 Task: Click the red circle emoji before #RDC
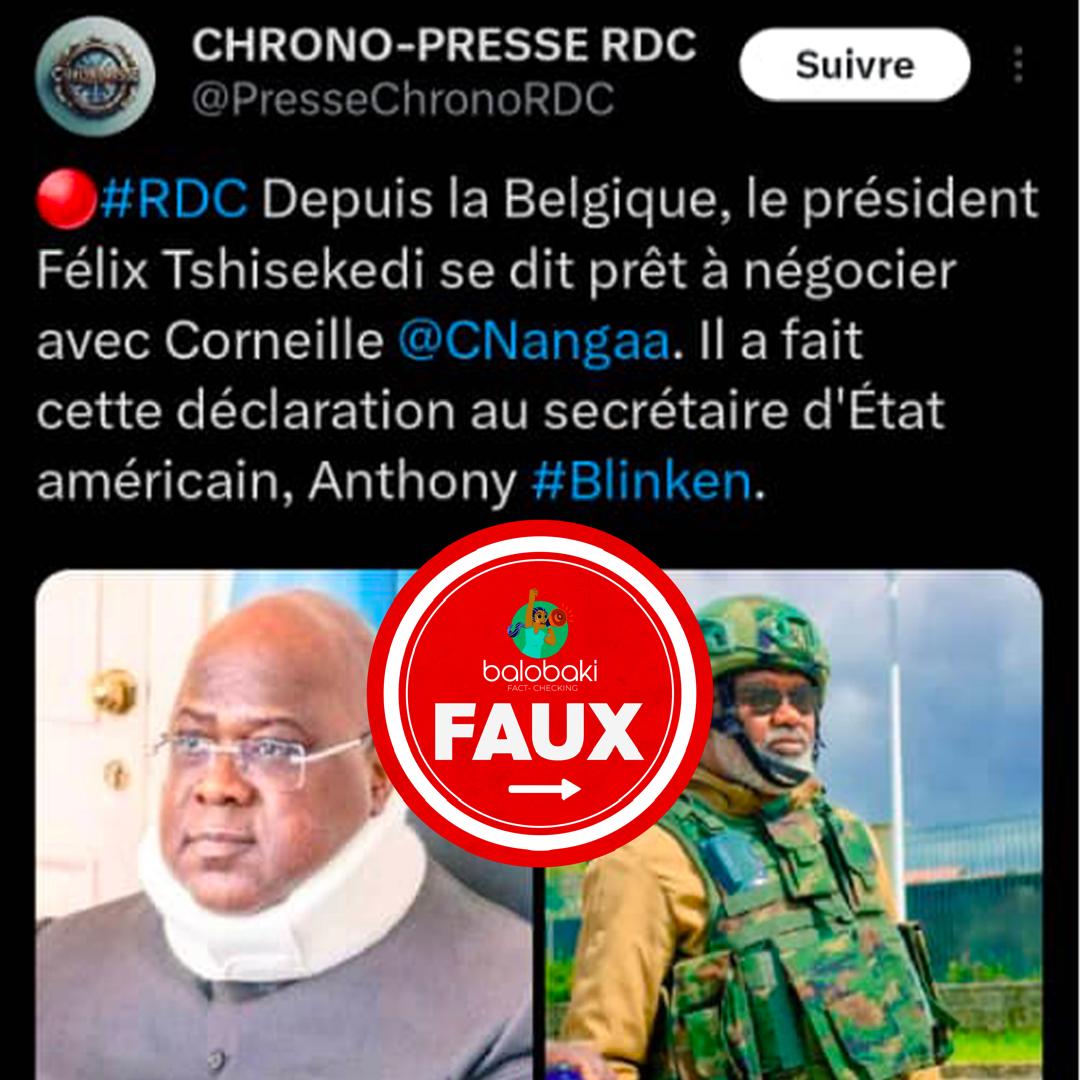pyautogui.click(x=65, y=200)
